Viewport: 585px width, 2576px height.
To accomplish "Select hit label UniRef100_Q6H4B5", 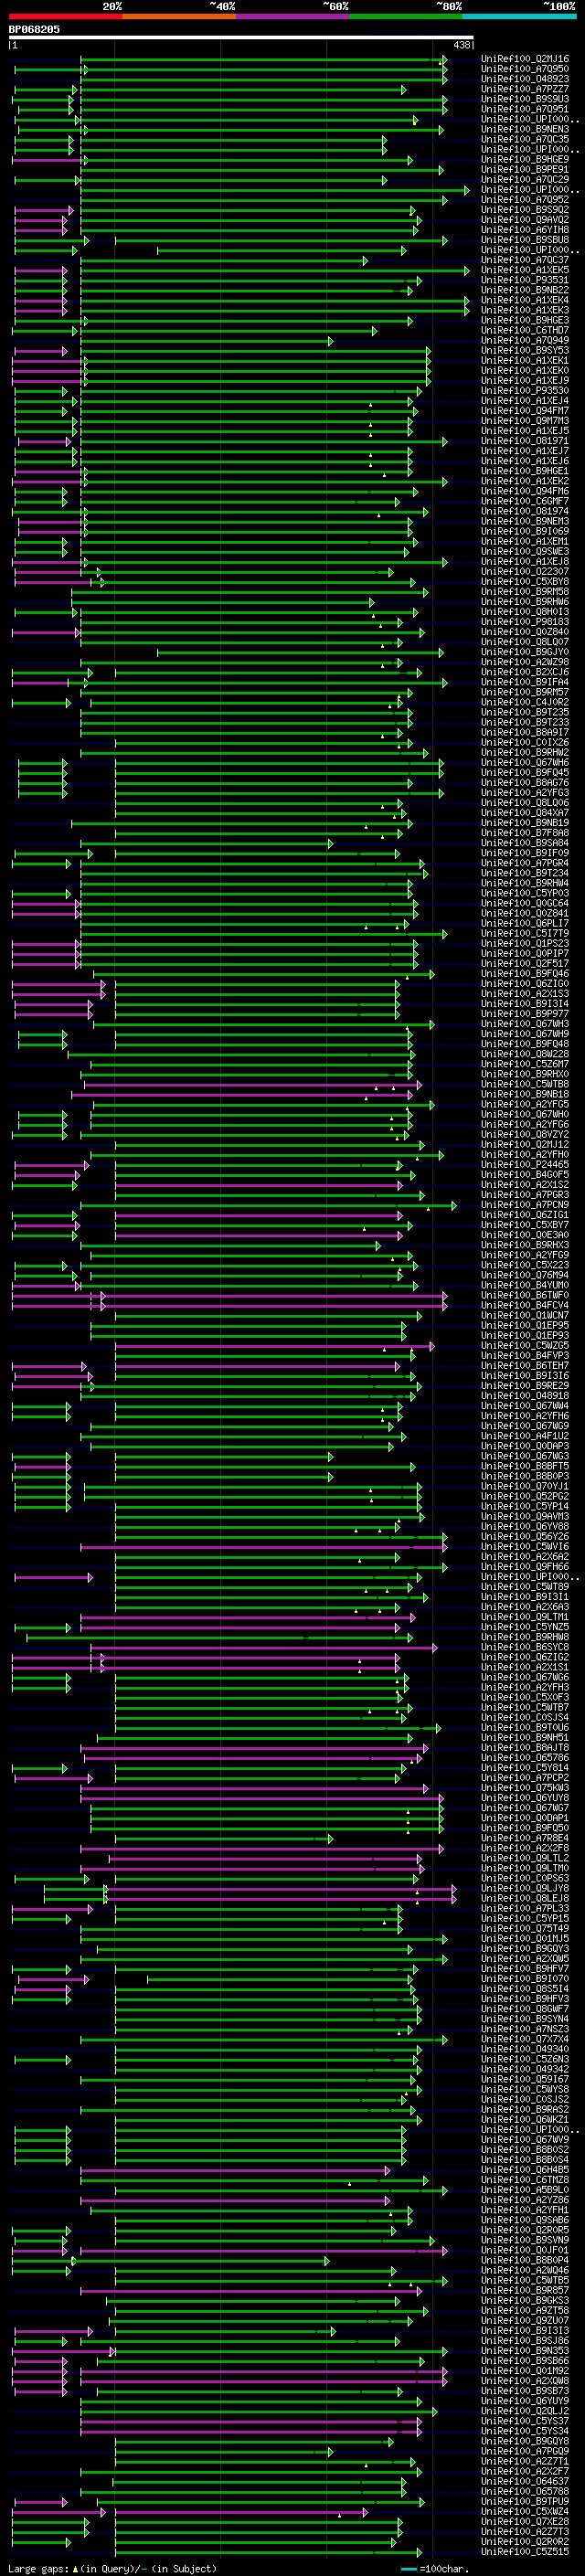I will 525,2170.
